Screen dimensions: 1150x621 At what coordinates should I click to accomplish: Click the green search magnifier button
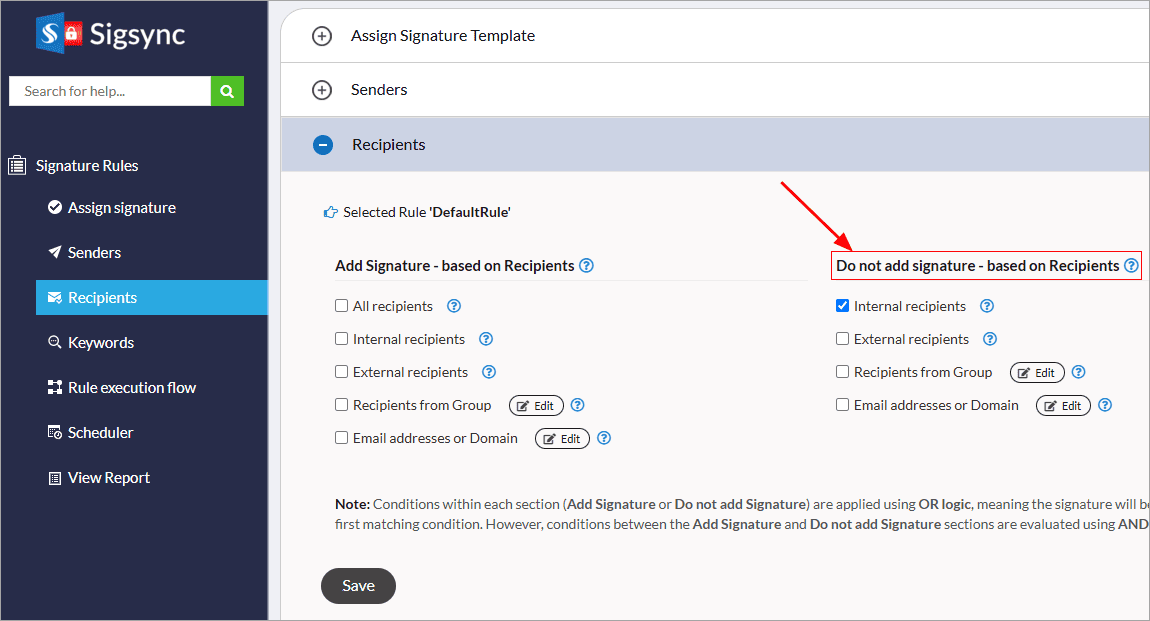click(227, 91)
